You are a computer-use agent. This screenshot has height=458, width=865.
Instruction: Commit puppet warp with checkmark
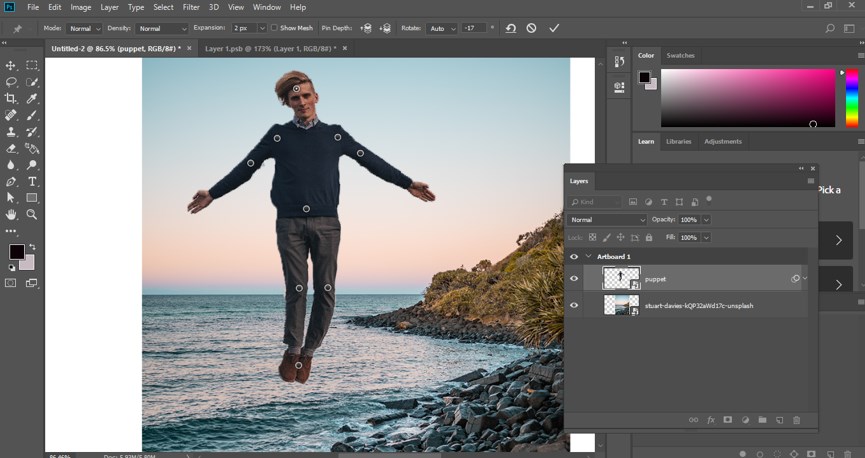click(554, 28)
